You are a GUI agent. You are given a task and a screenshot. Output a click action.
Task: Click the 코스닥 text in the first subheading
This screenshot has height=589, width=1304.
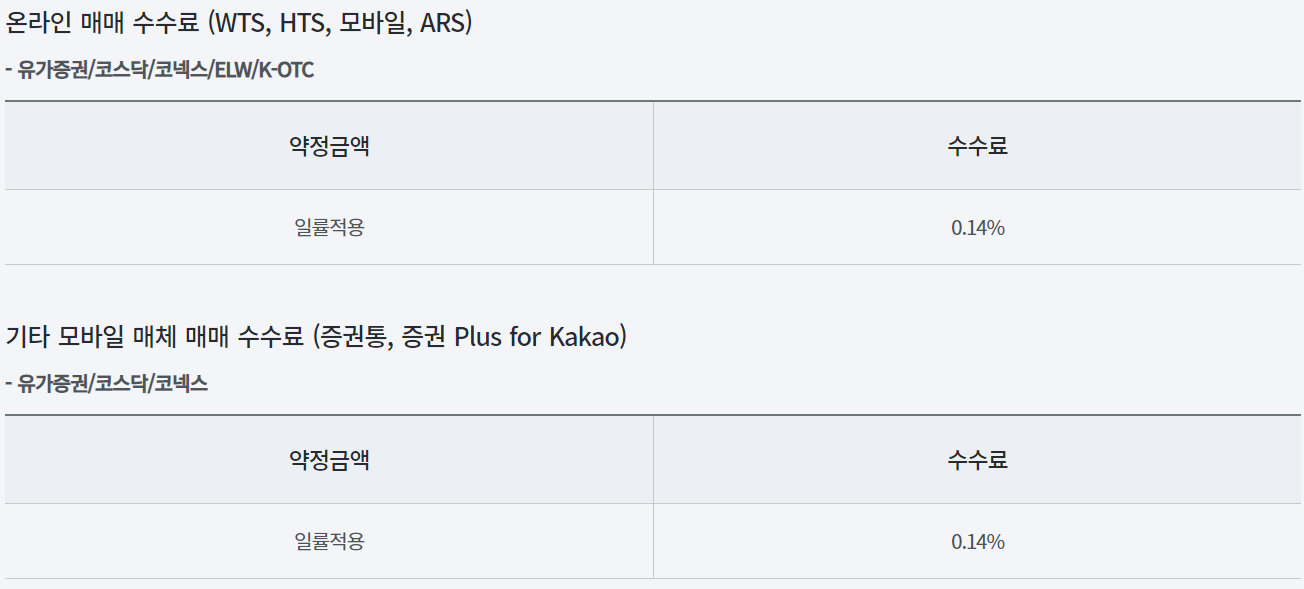(x=121, y=70)
